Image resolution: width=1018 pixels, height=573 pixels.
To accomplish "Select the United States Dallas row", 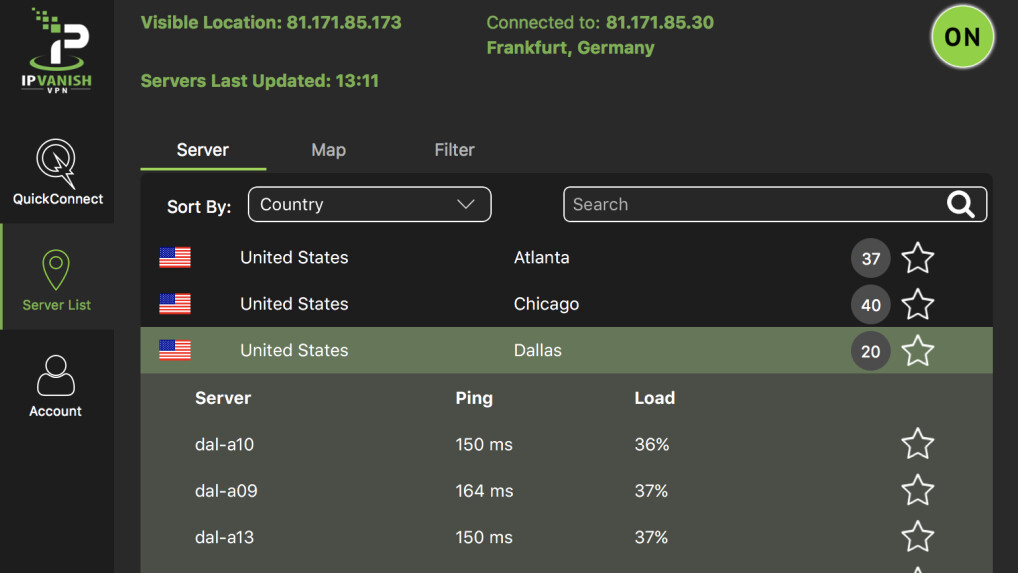I will pyautogui.click(x=566, y=350).
